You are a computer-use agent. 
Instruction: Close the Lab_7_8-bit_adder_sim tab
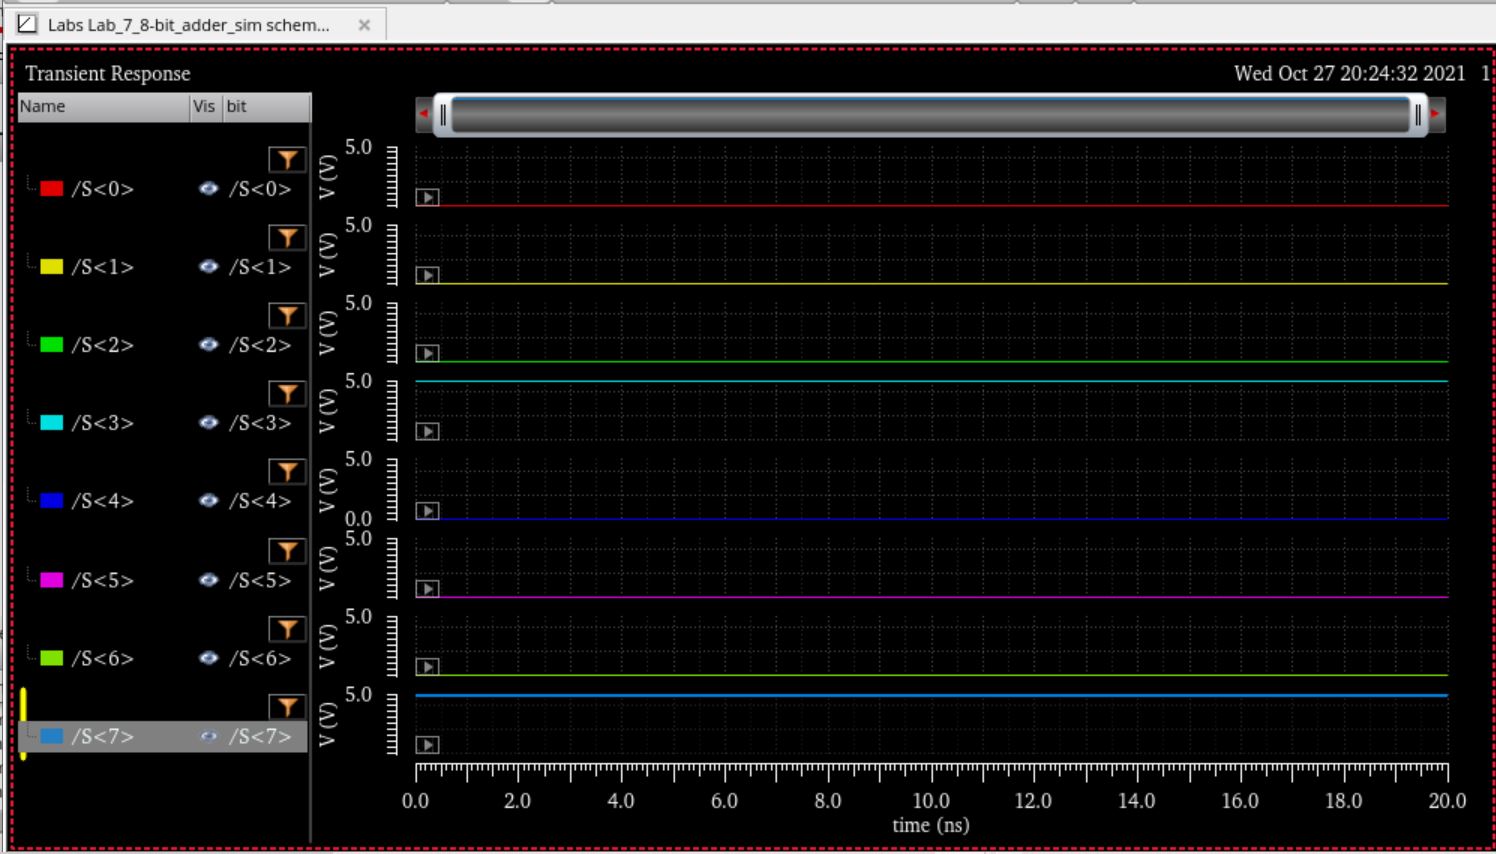tap(364, 25)
